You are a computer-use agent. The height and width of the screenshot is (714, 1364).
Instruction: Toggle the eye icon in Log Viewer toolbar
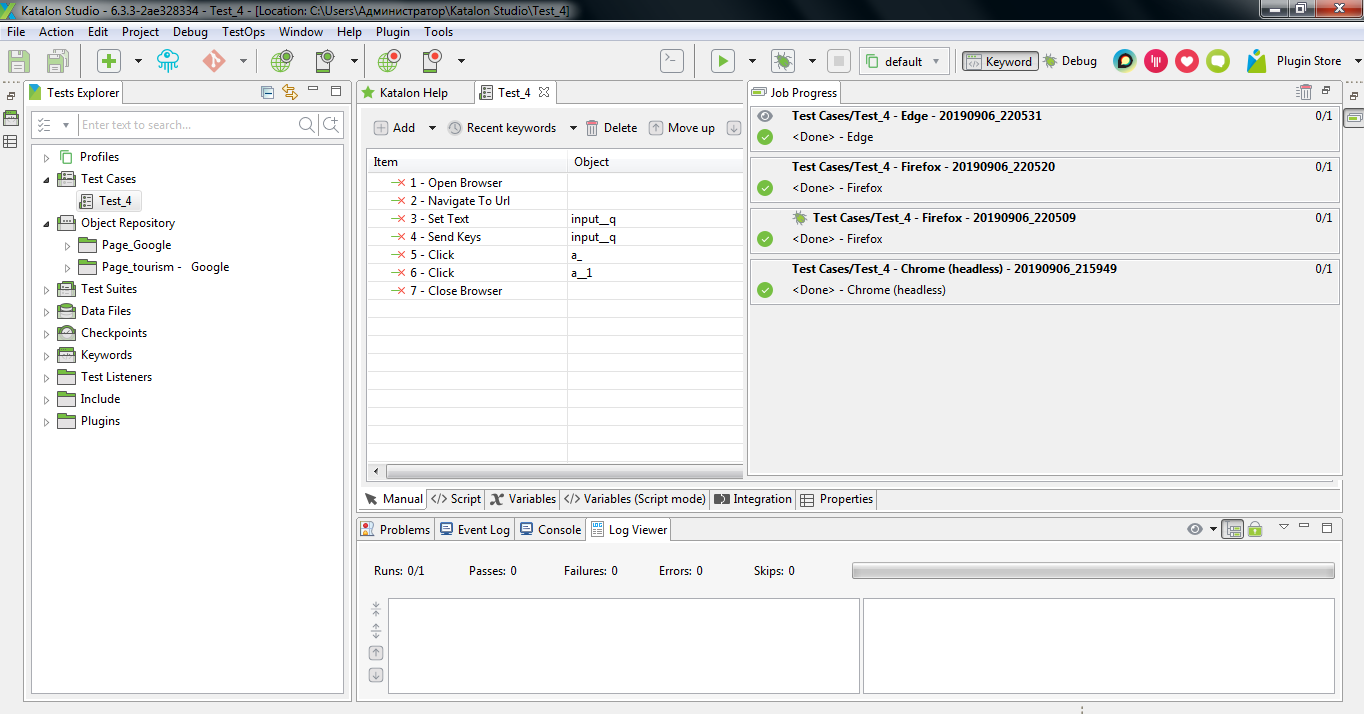(1195, 529)
